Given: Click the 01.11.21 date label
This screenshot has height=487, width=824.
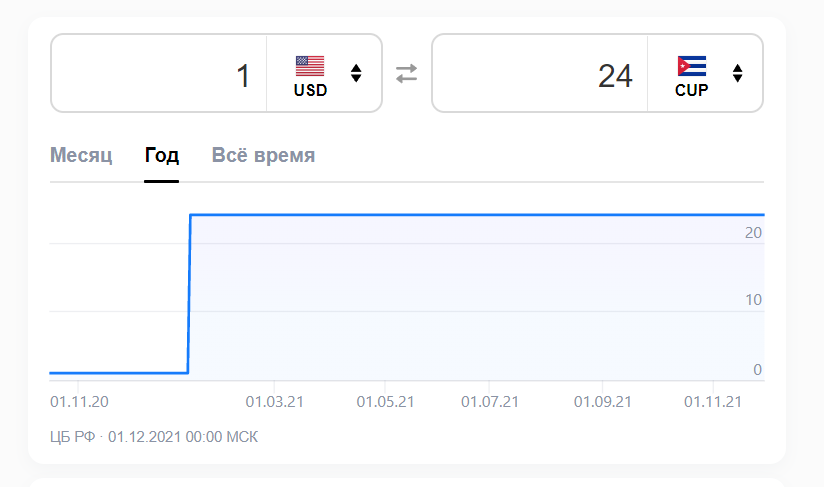Looking at the screenshot, I should point(712,402).
